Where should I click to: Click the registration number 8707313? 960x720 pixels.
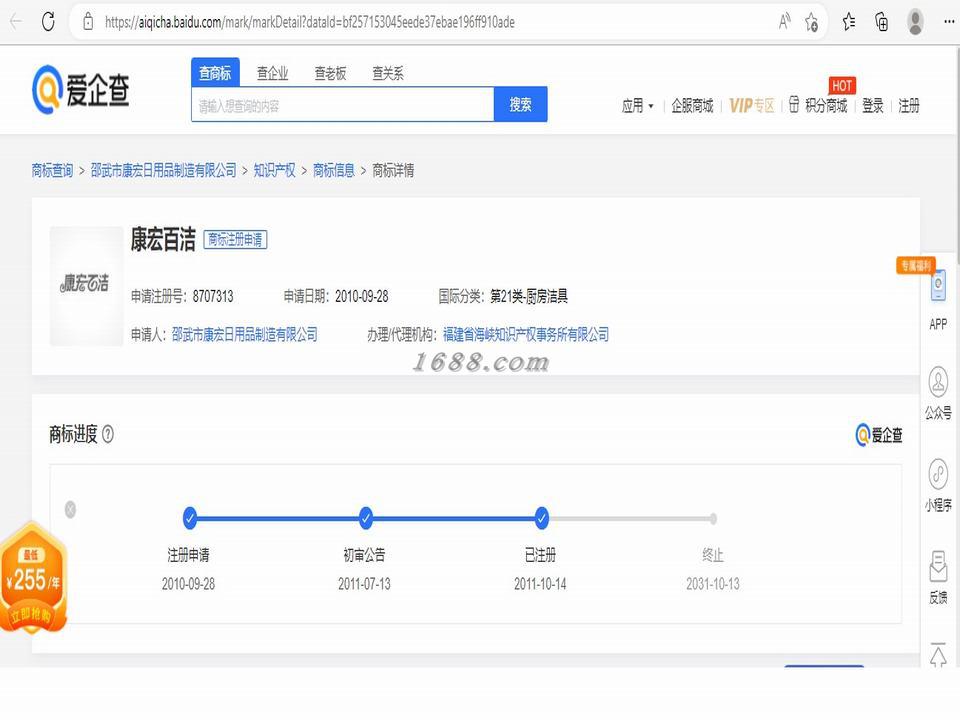213,296
